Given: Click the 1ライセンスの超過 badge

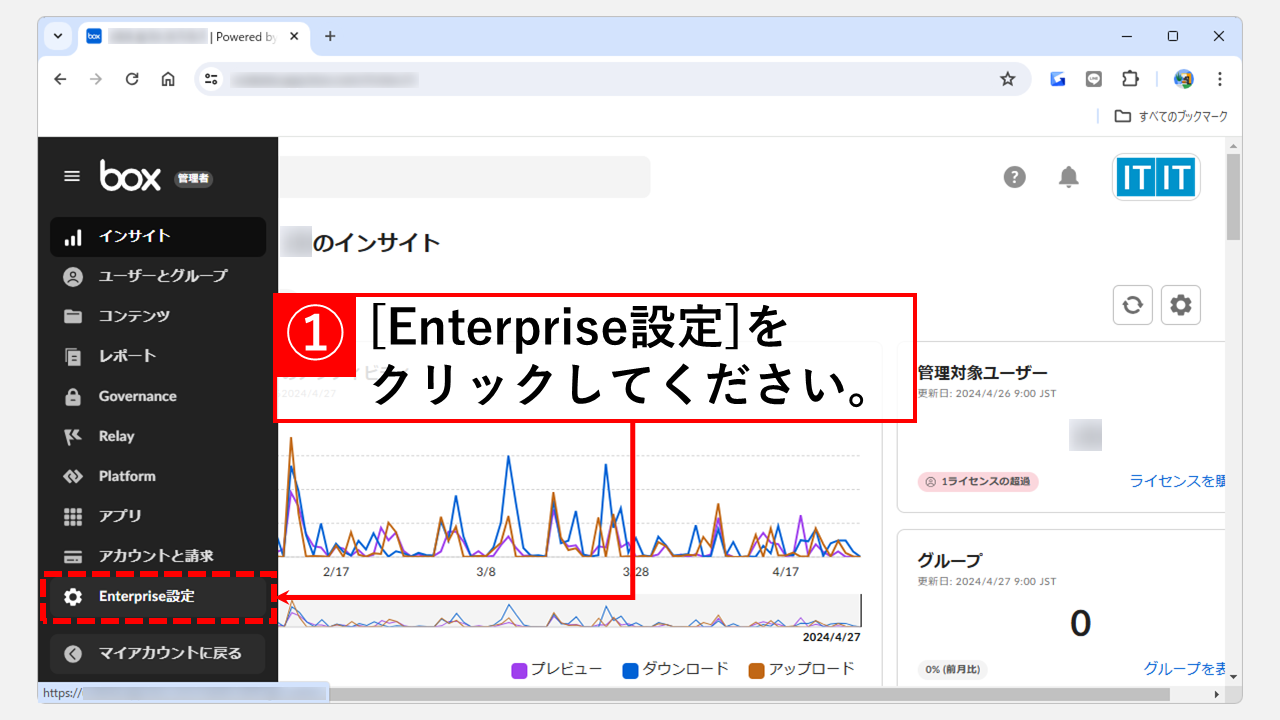Looking at the screenshot, I should (x=978, y=481).
